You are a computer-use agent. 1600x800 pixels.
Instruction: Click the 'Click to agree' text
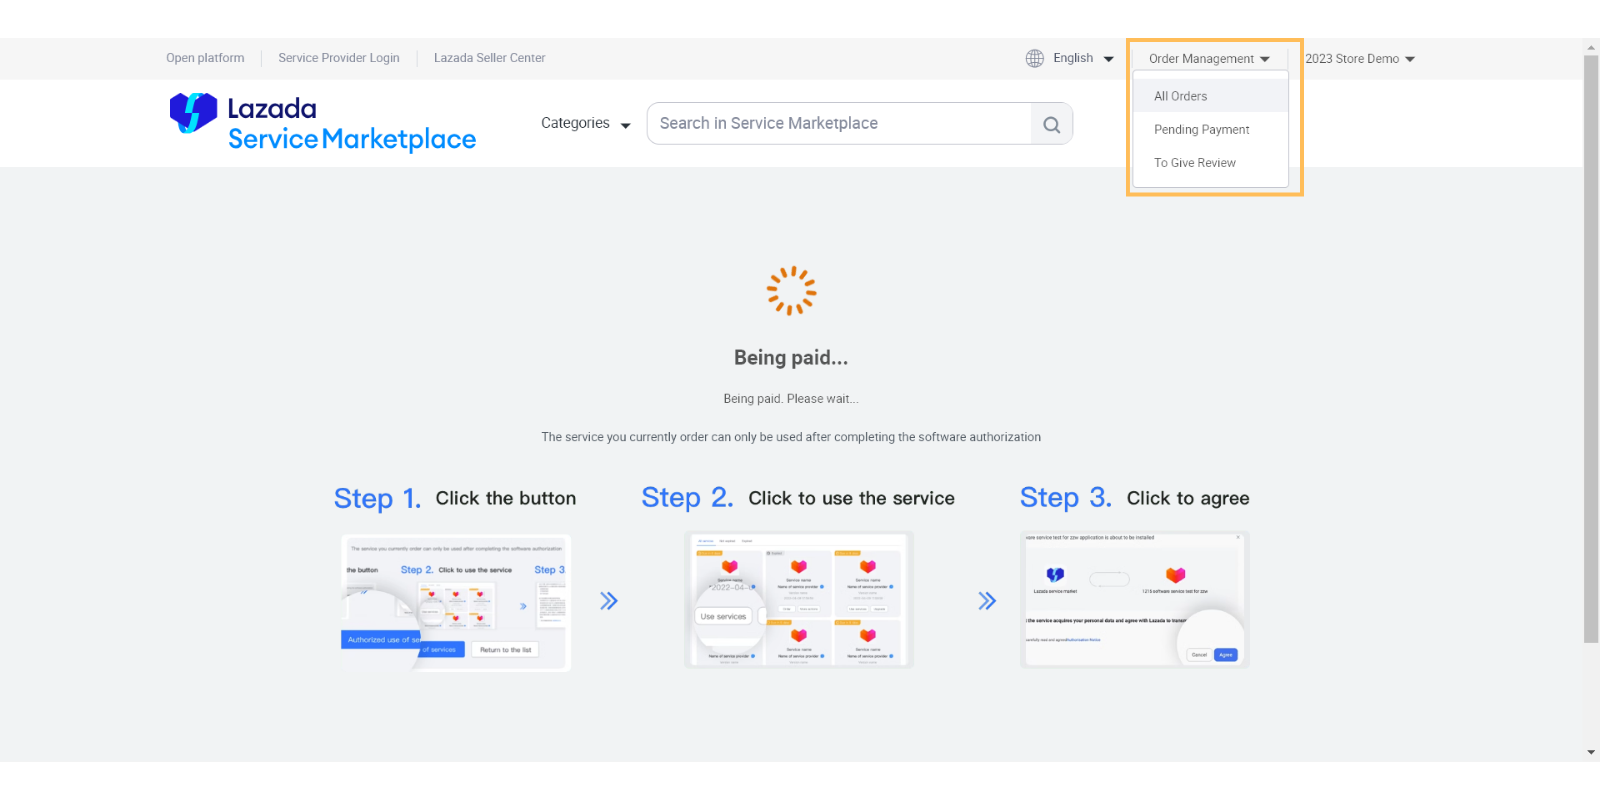[x=1188, y=498]
